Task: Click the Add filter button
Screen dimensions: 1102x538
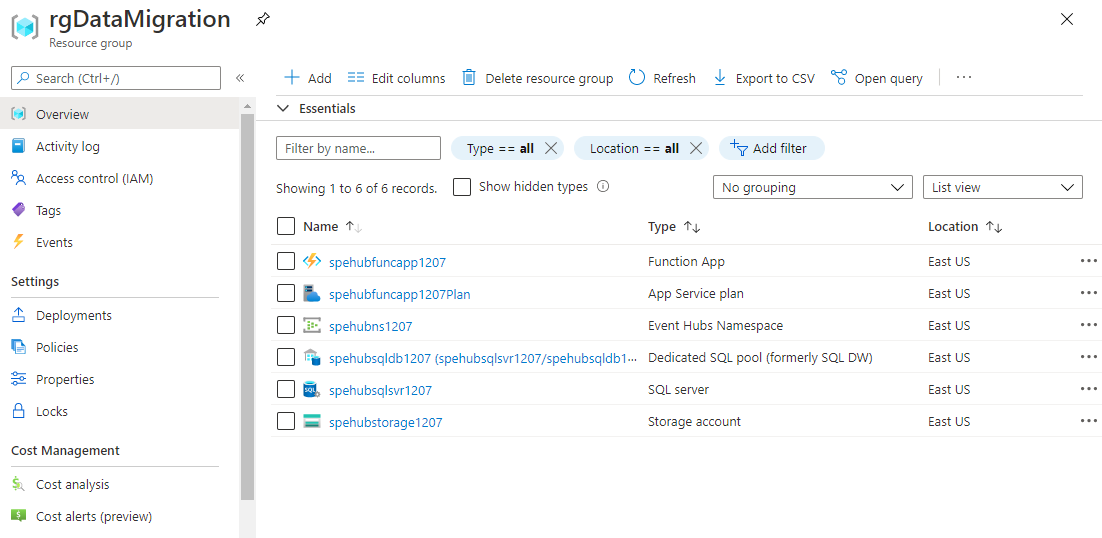Action: tap(771, 148)
